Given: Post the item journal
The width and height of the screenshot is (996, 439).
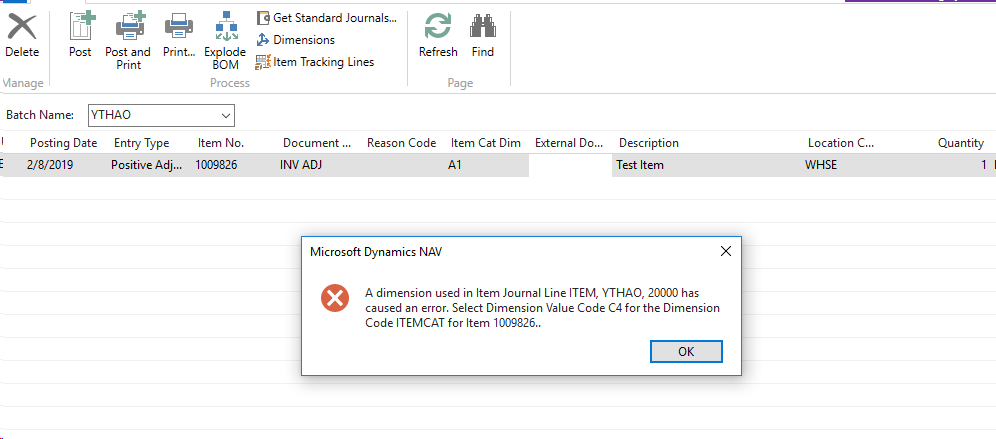Looking at the screenshot, I should click(x=80, y=36).
